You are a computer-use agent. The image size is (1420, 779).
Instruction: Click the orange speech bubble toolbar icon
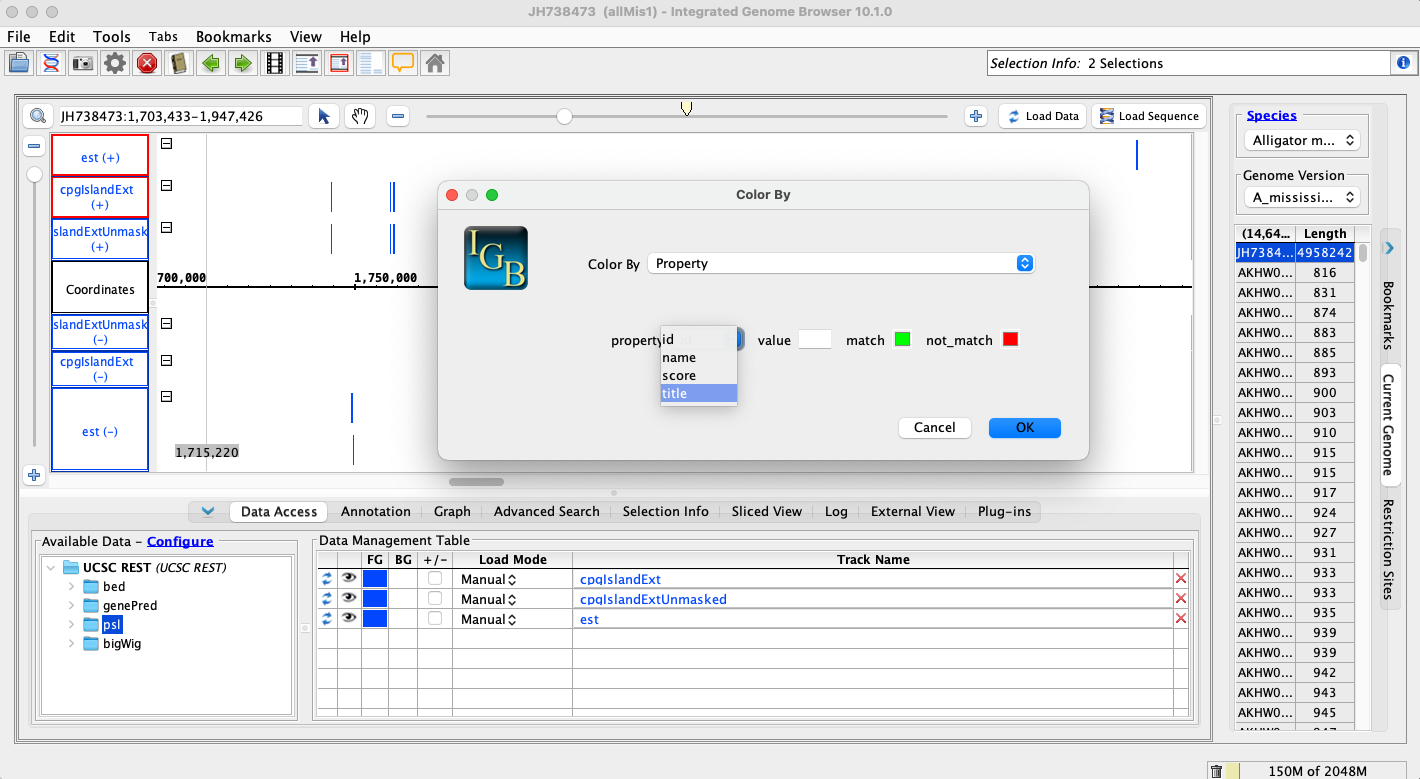(x=403, y=64)
